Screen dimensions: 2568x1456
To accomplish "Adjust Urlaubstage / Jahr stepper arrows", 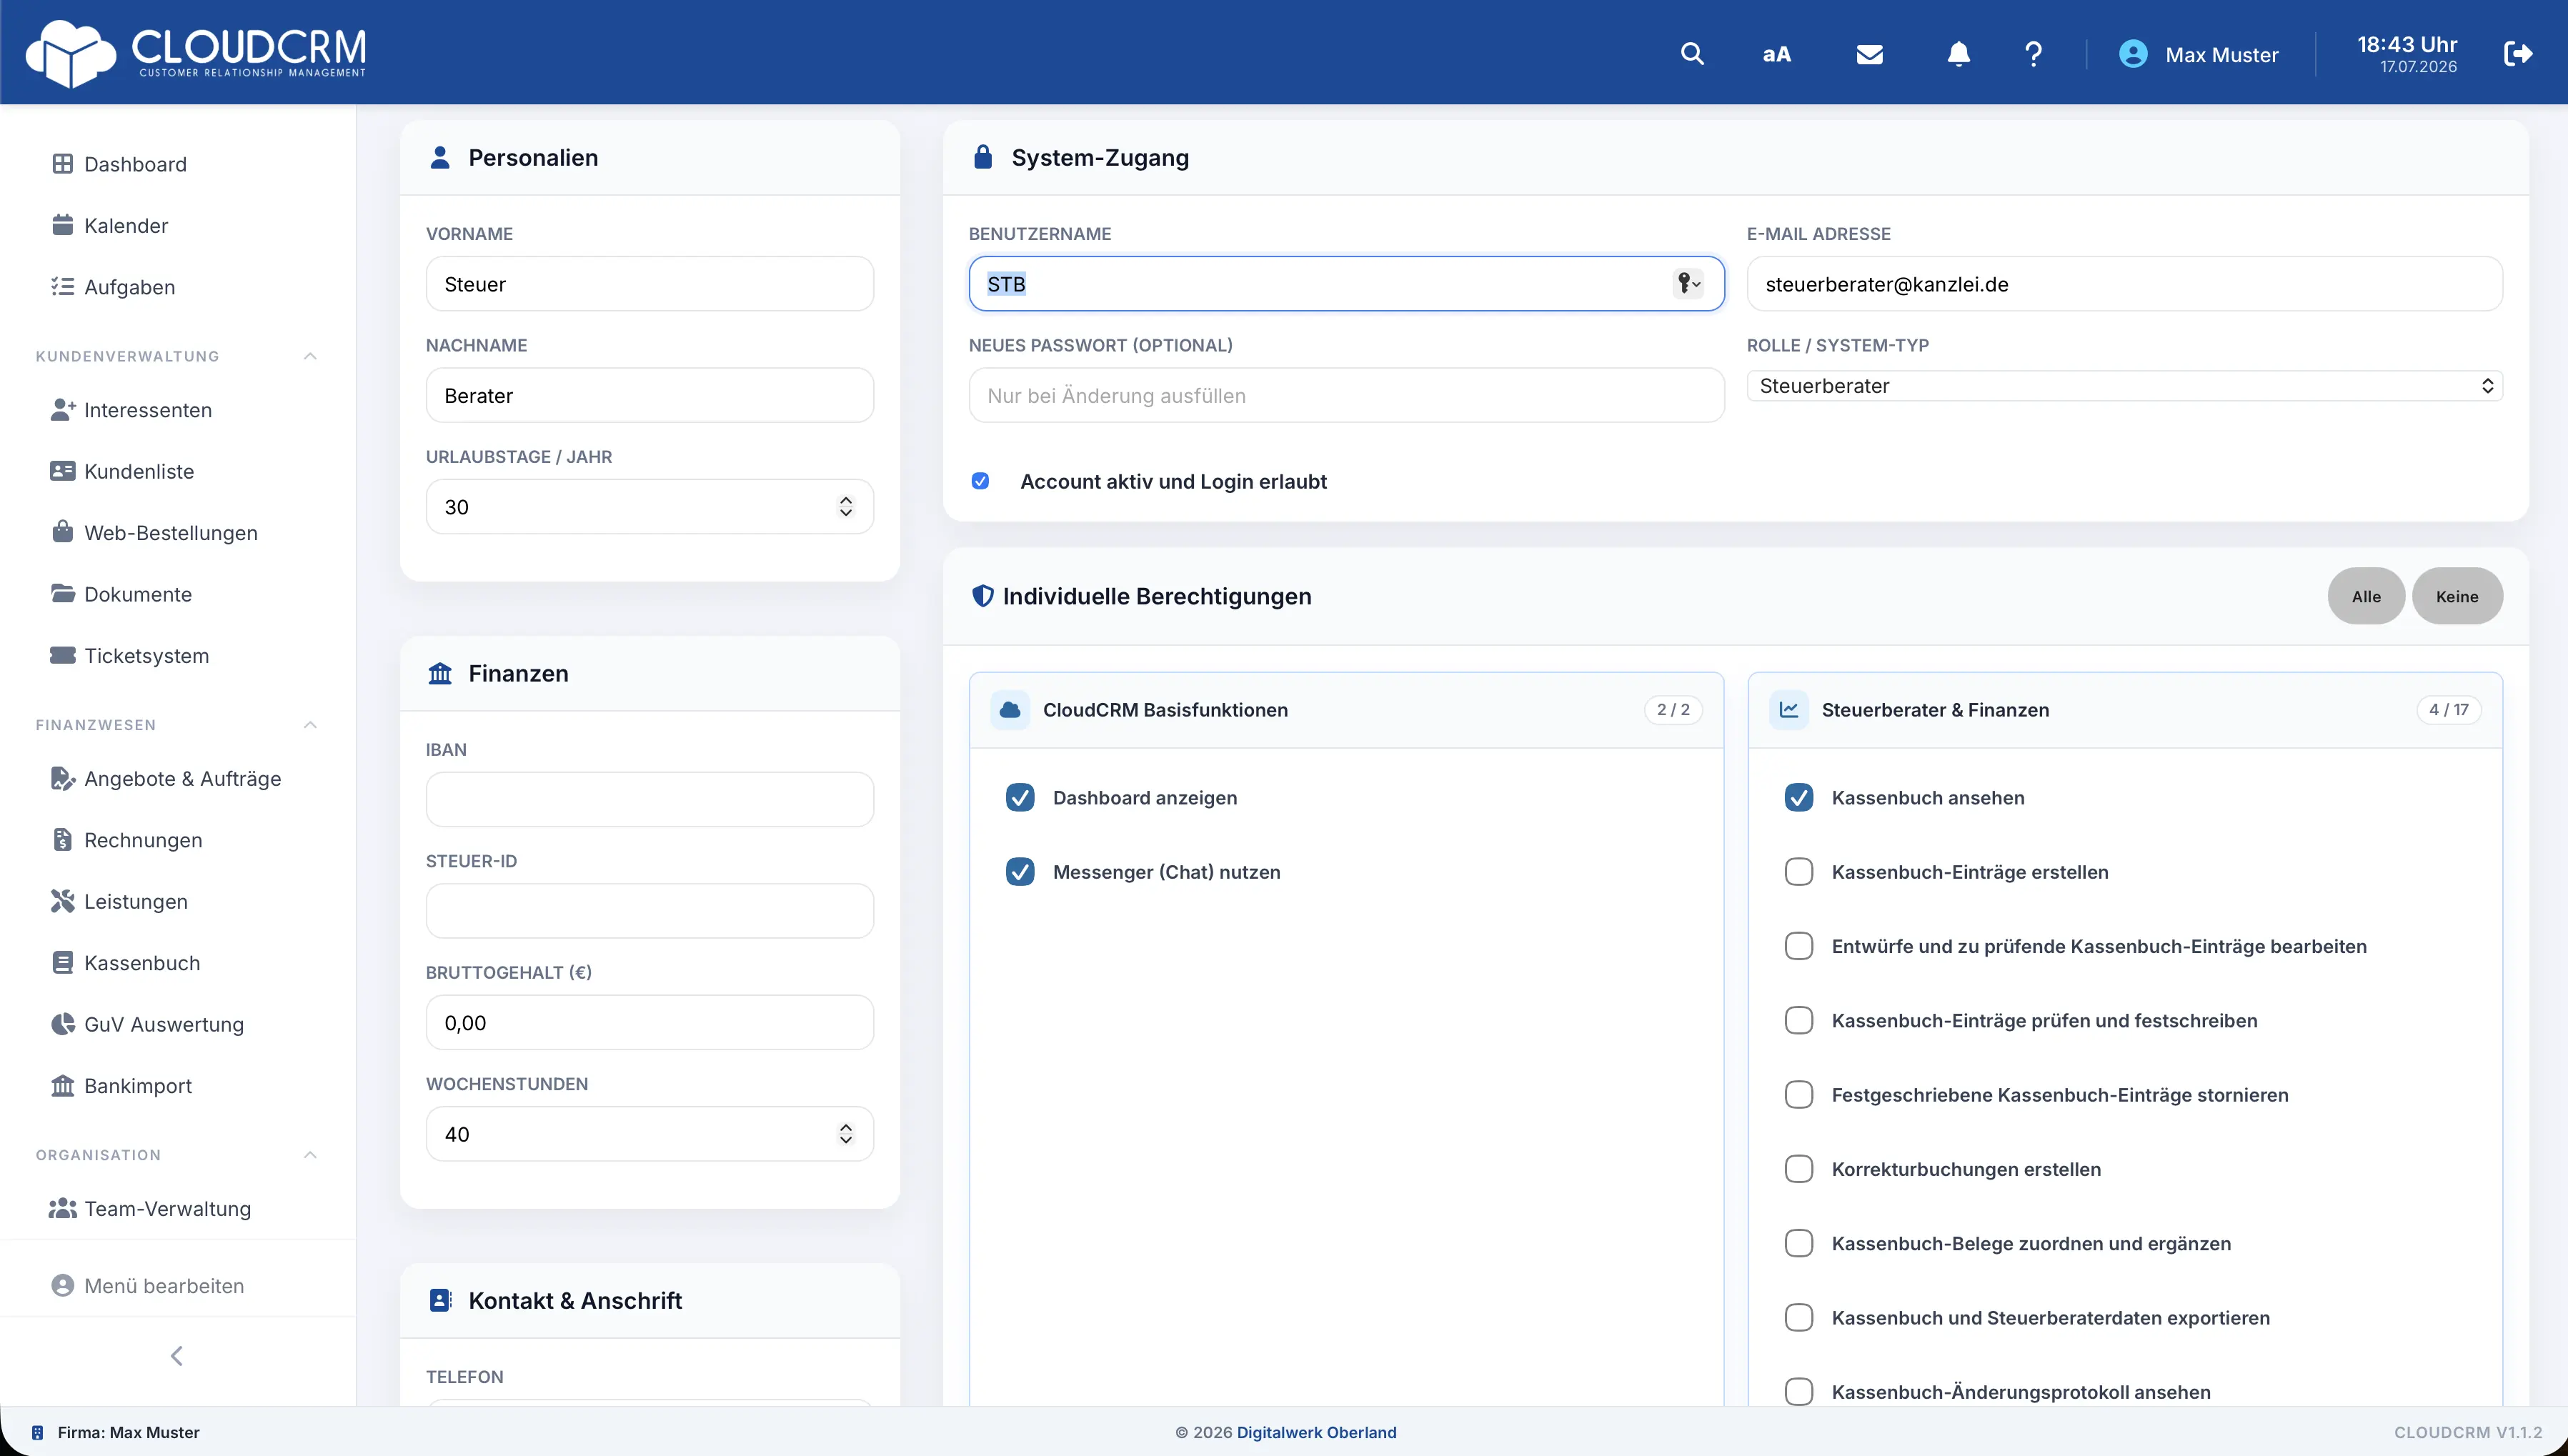I will 845,506.
